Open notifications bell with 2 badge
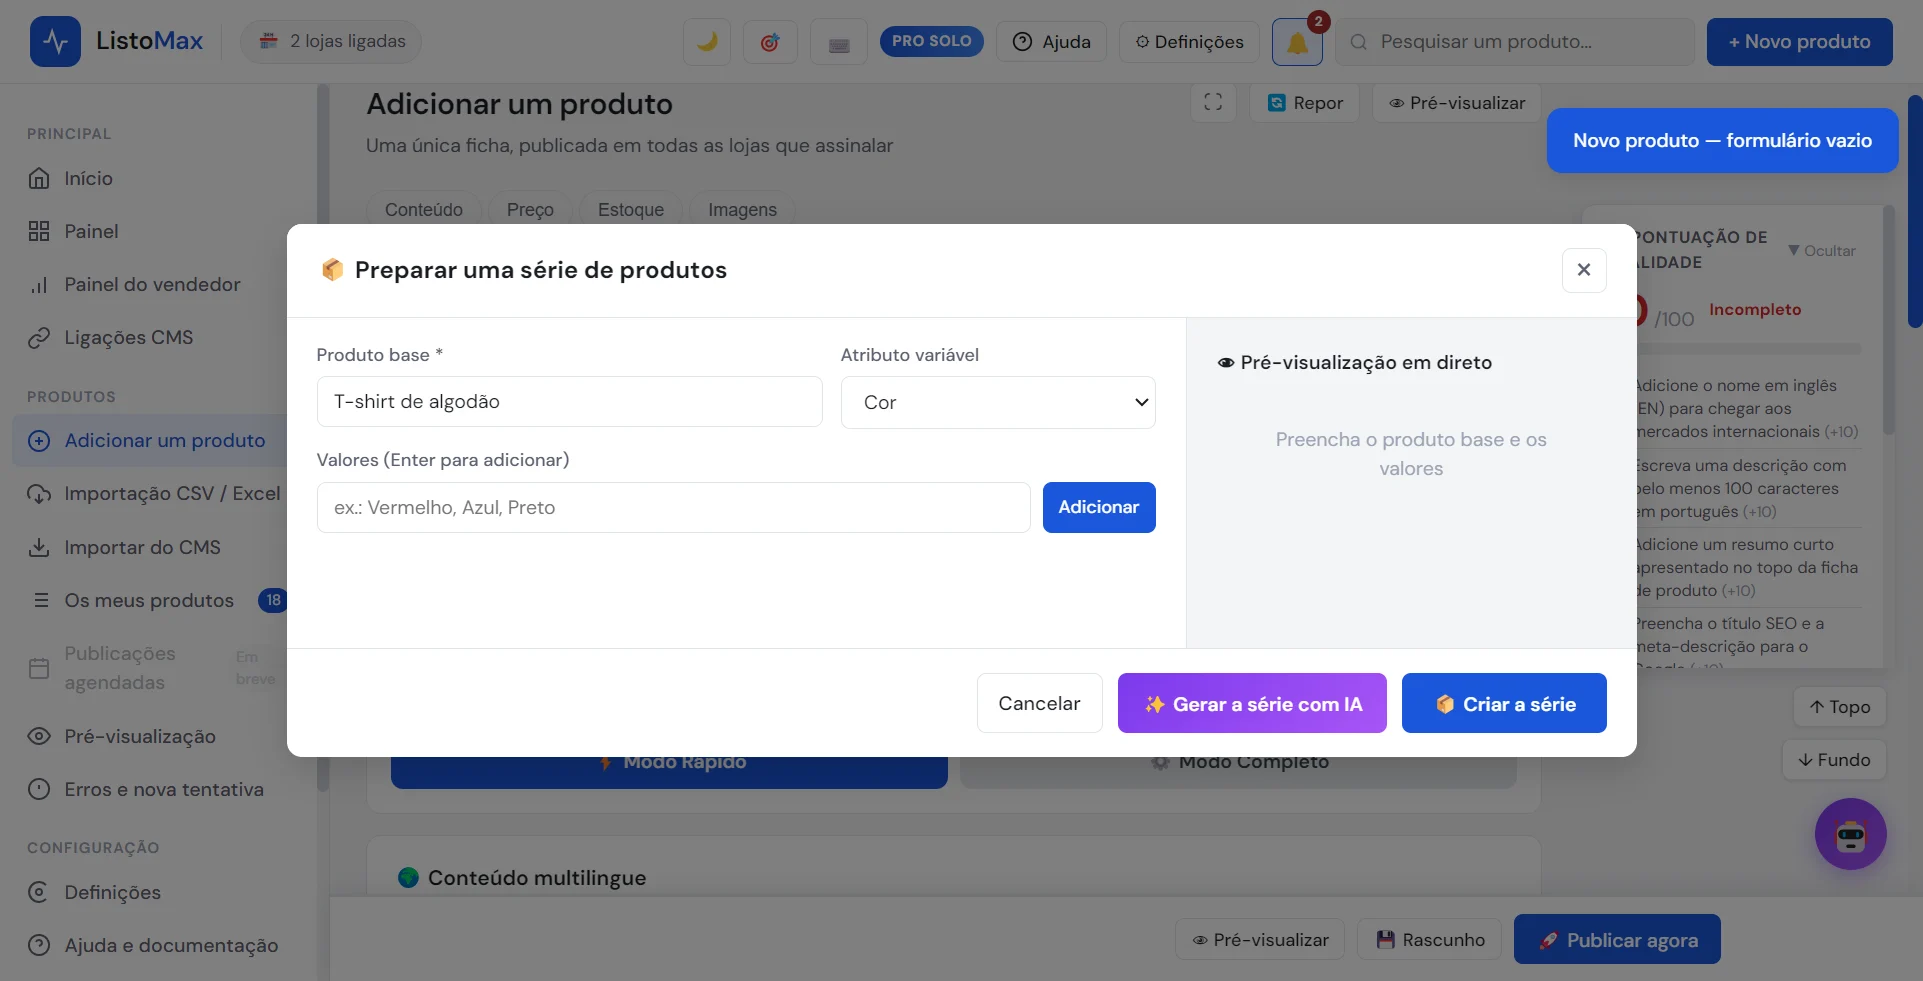 click(x=1297, y=42)
